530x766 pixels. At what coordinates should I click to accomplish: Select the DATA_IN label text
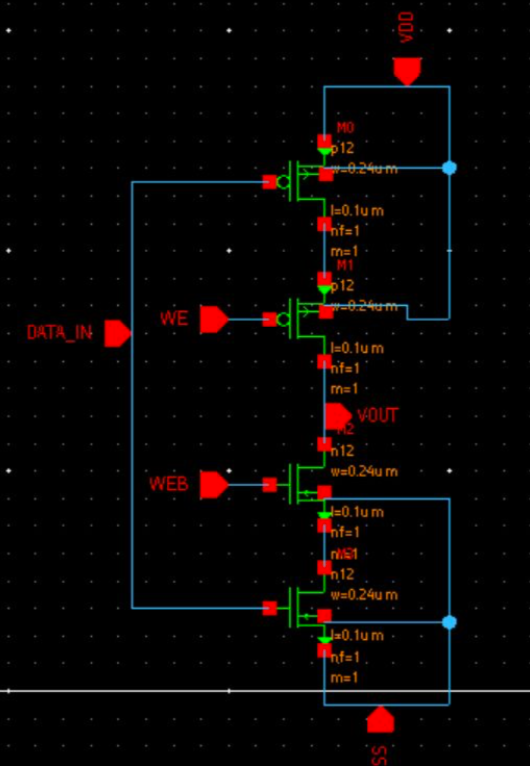pos(59,333)
